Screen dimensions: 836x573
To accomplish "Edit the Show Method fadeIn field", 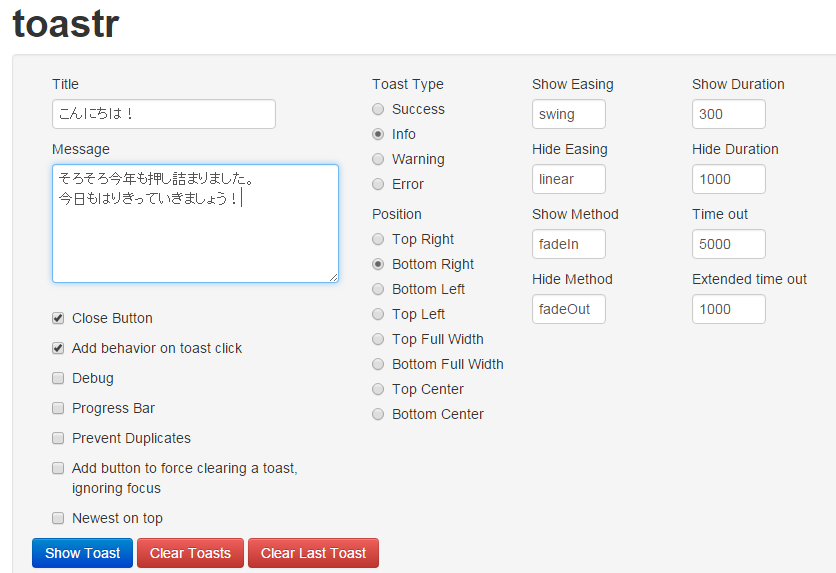I will tap(569, 244).
